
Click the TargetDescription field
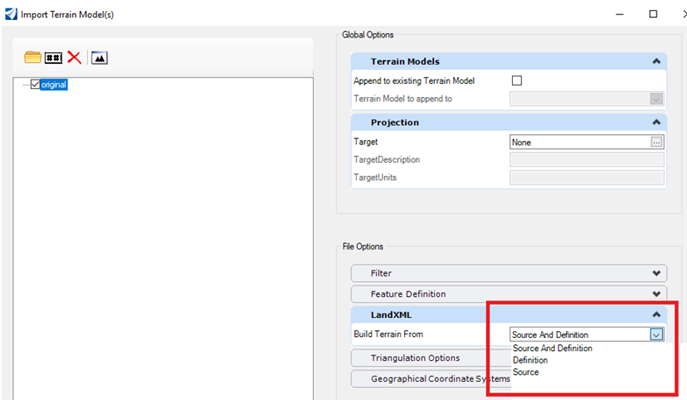point(587,160)
